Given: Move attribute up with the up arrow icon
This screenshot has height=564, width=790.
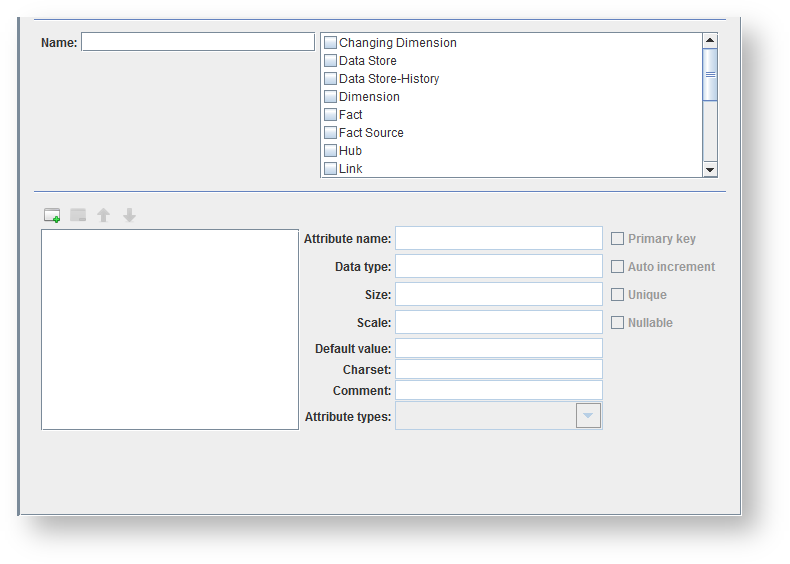Looking at the screenshot, I should click(x=103, y=215).
